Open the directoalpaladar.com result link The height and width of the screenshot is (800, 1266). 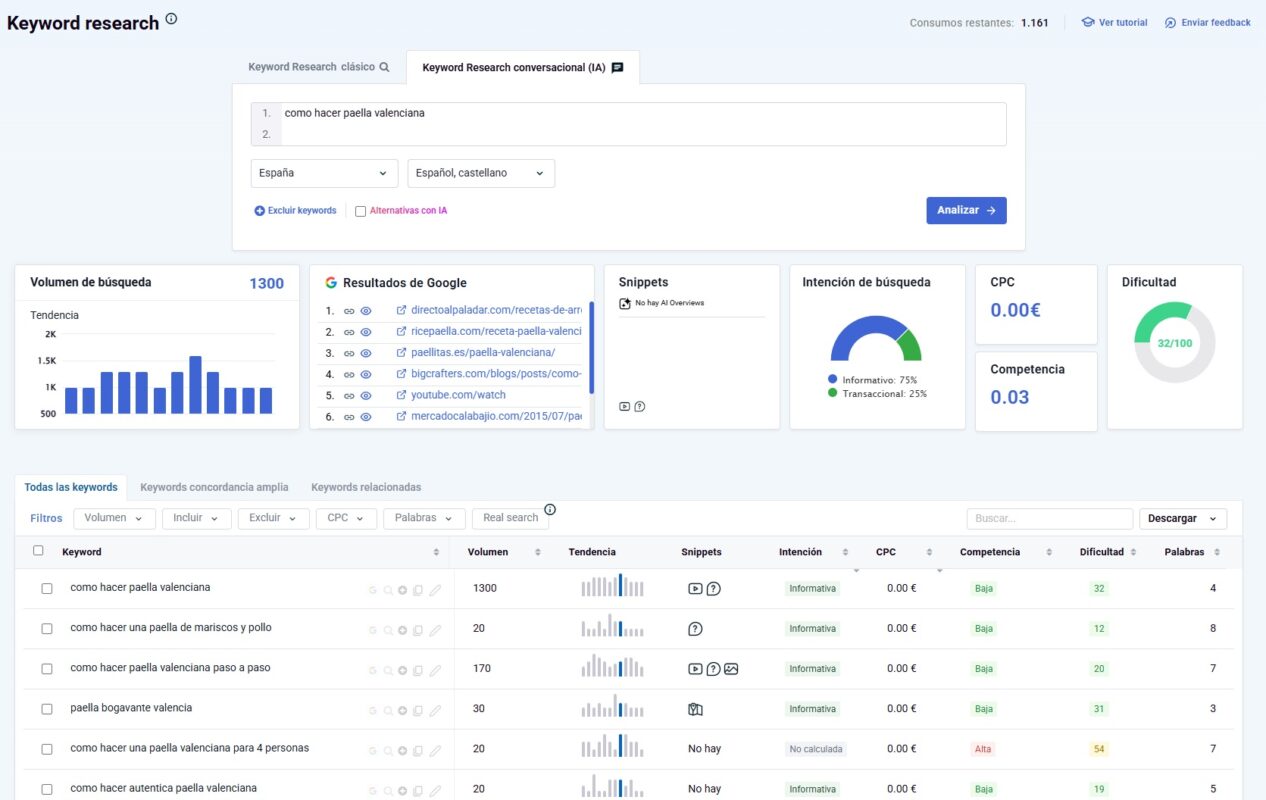[496, 310]
